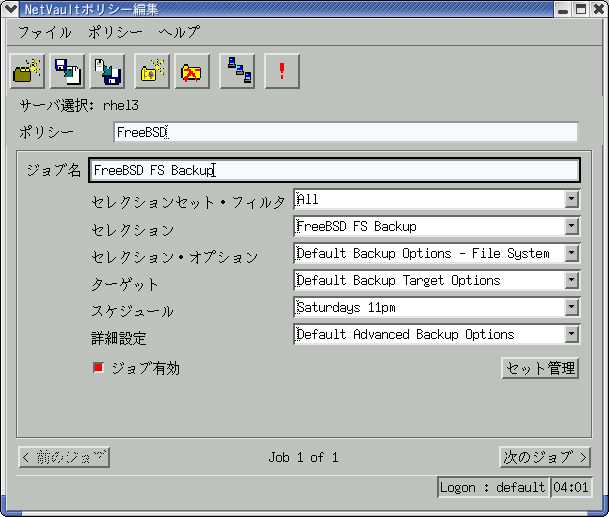The image size is (609, 517).
Task: Minimize the NetVault policy window
Action: (563, 9)
